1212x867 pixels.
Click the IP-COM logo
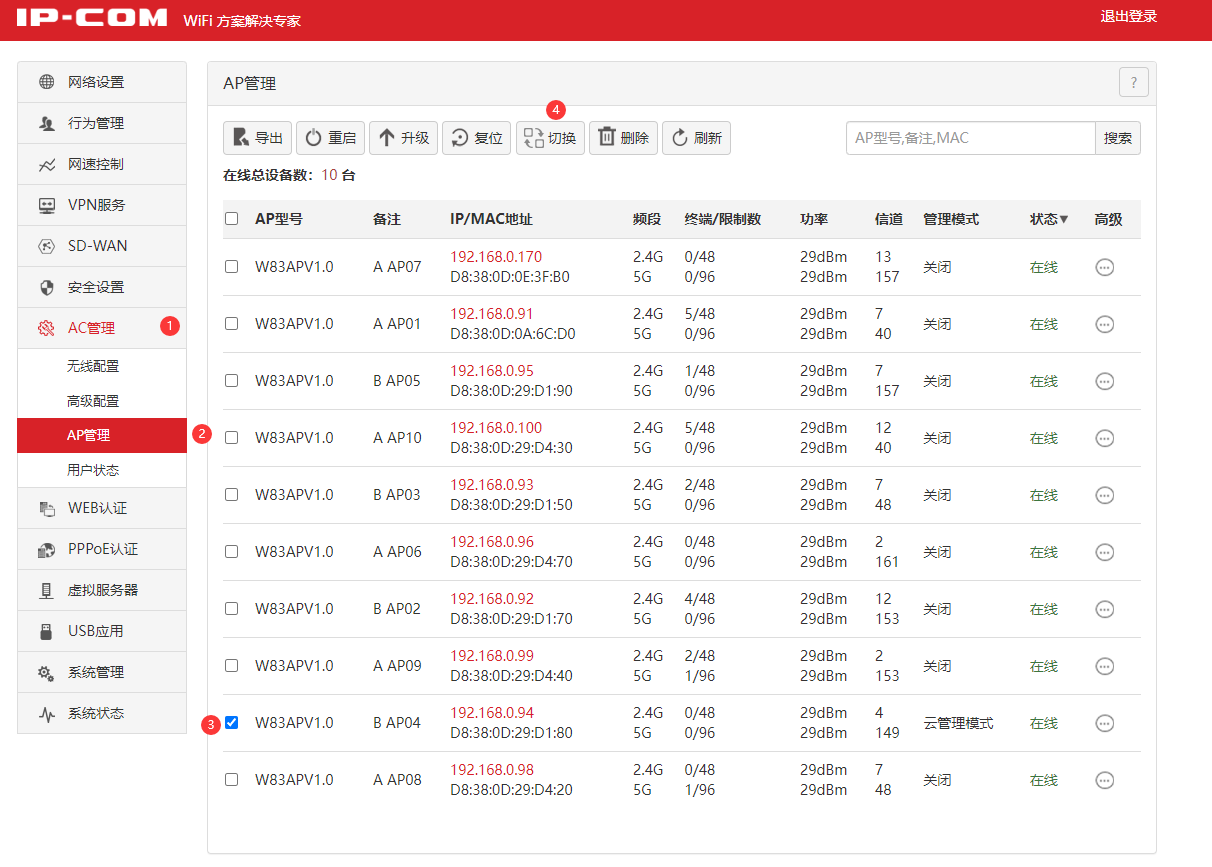(92, 18)
